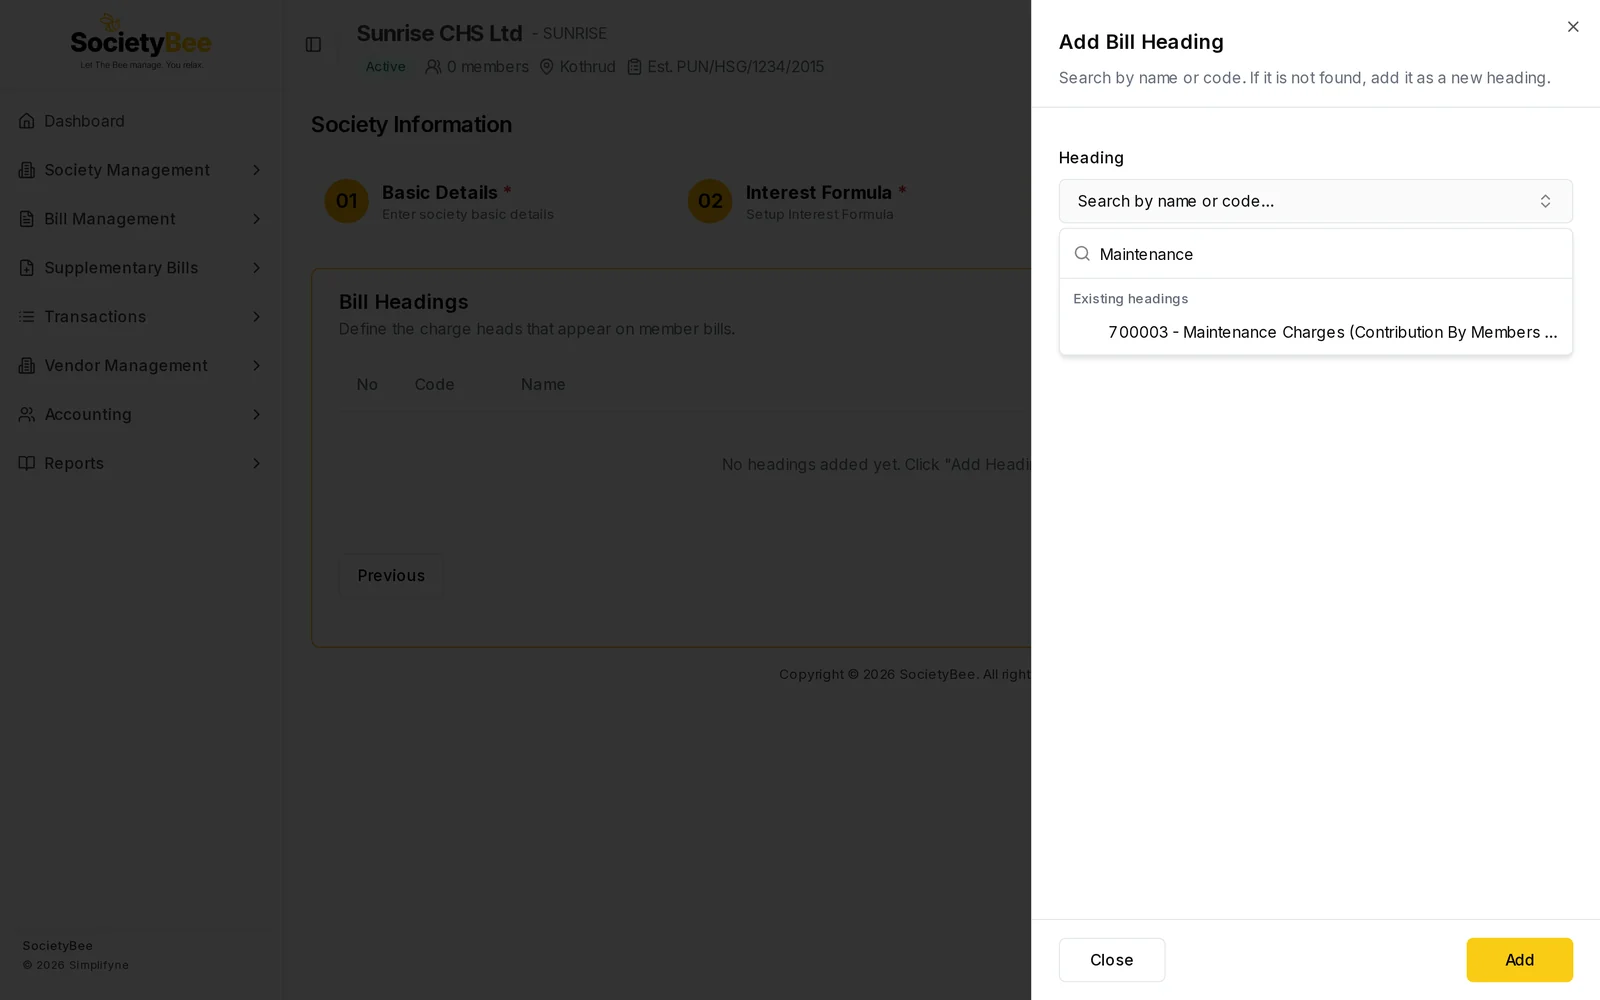
Task: Open Transactions menu item
Action: tap(140, 317)
